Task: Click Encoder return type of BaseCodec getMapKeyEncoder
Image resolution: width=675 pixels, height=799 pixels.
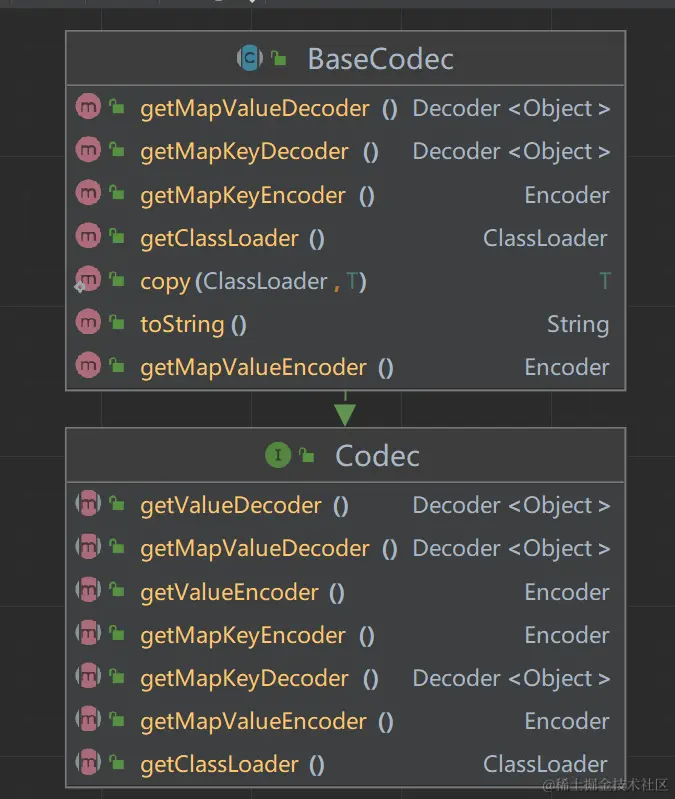Action: [567, 195]
